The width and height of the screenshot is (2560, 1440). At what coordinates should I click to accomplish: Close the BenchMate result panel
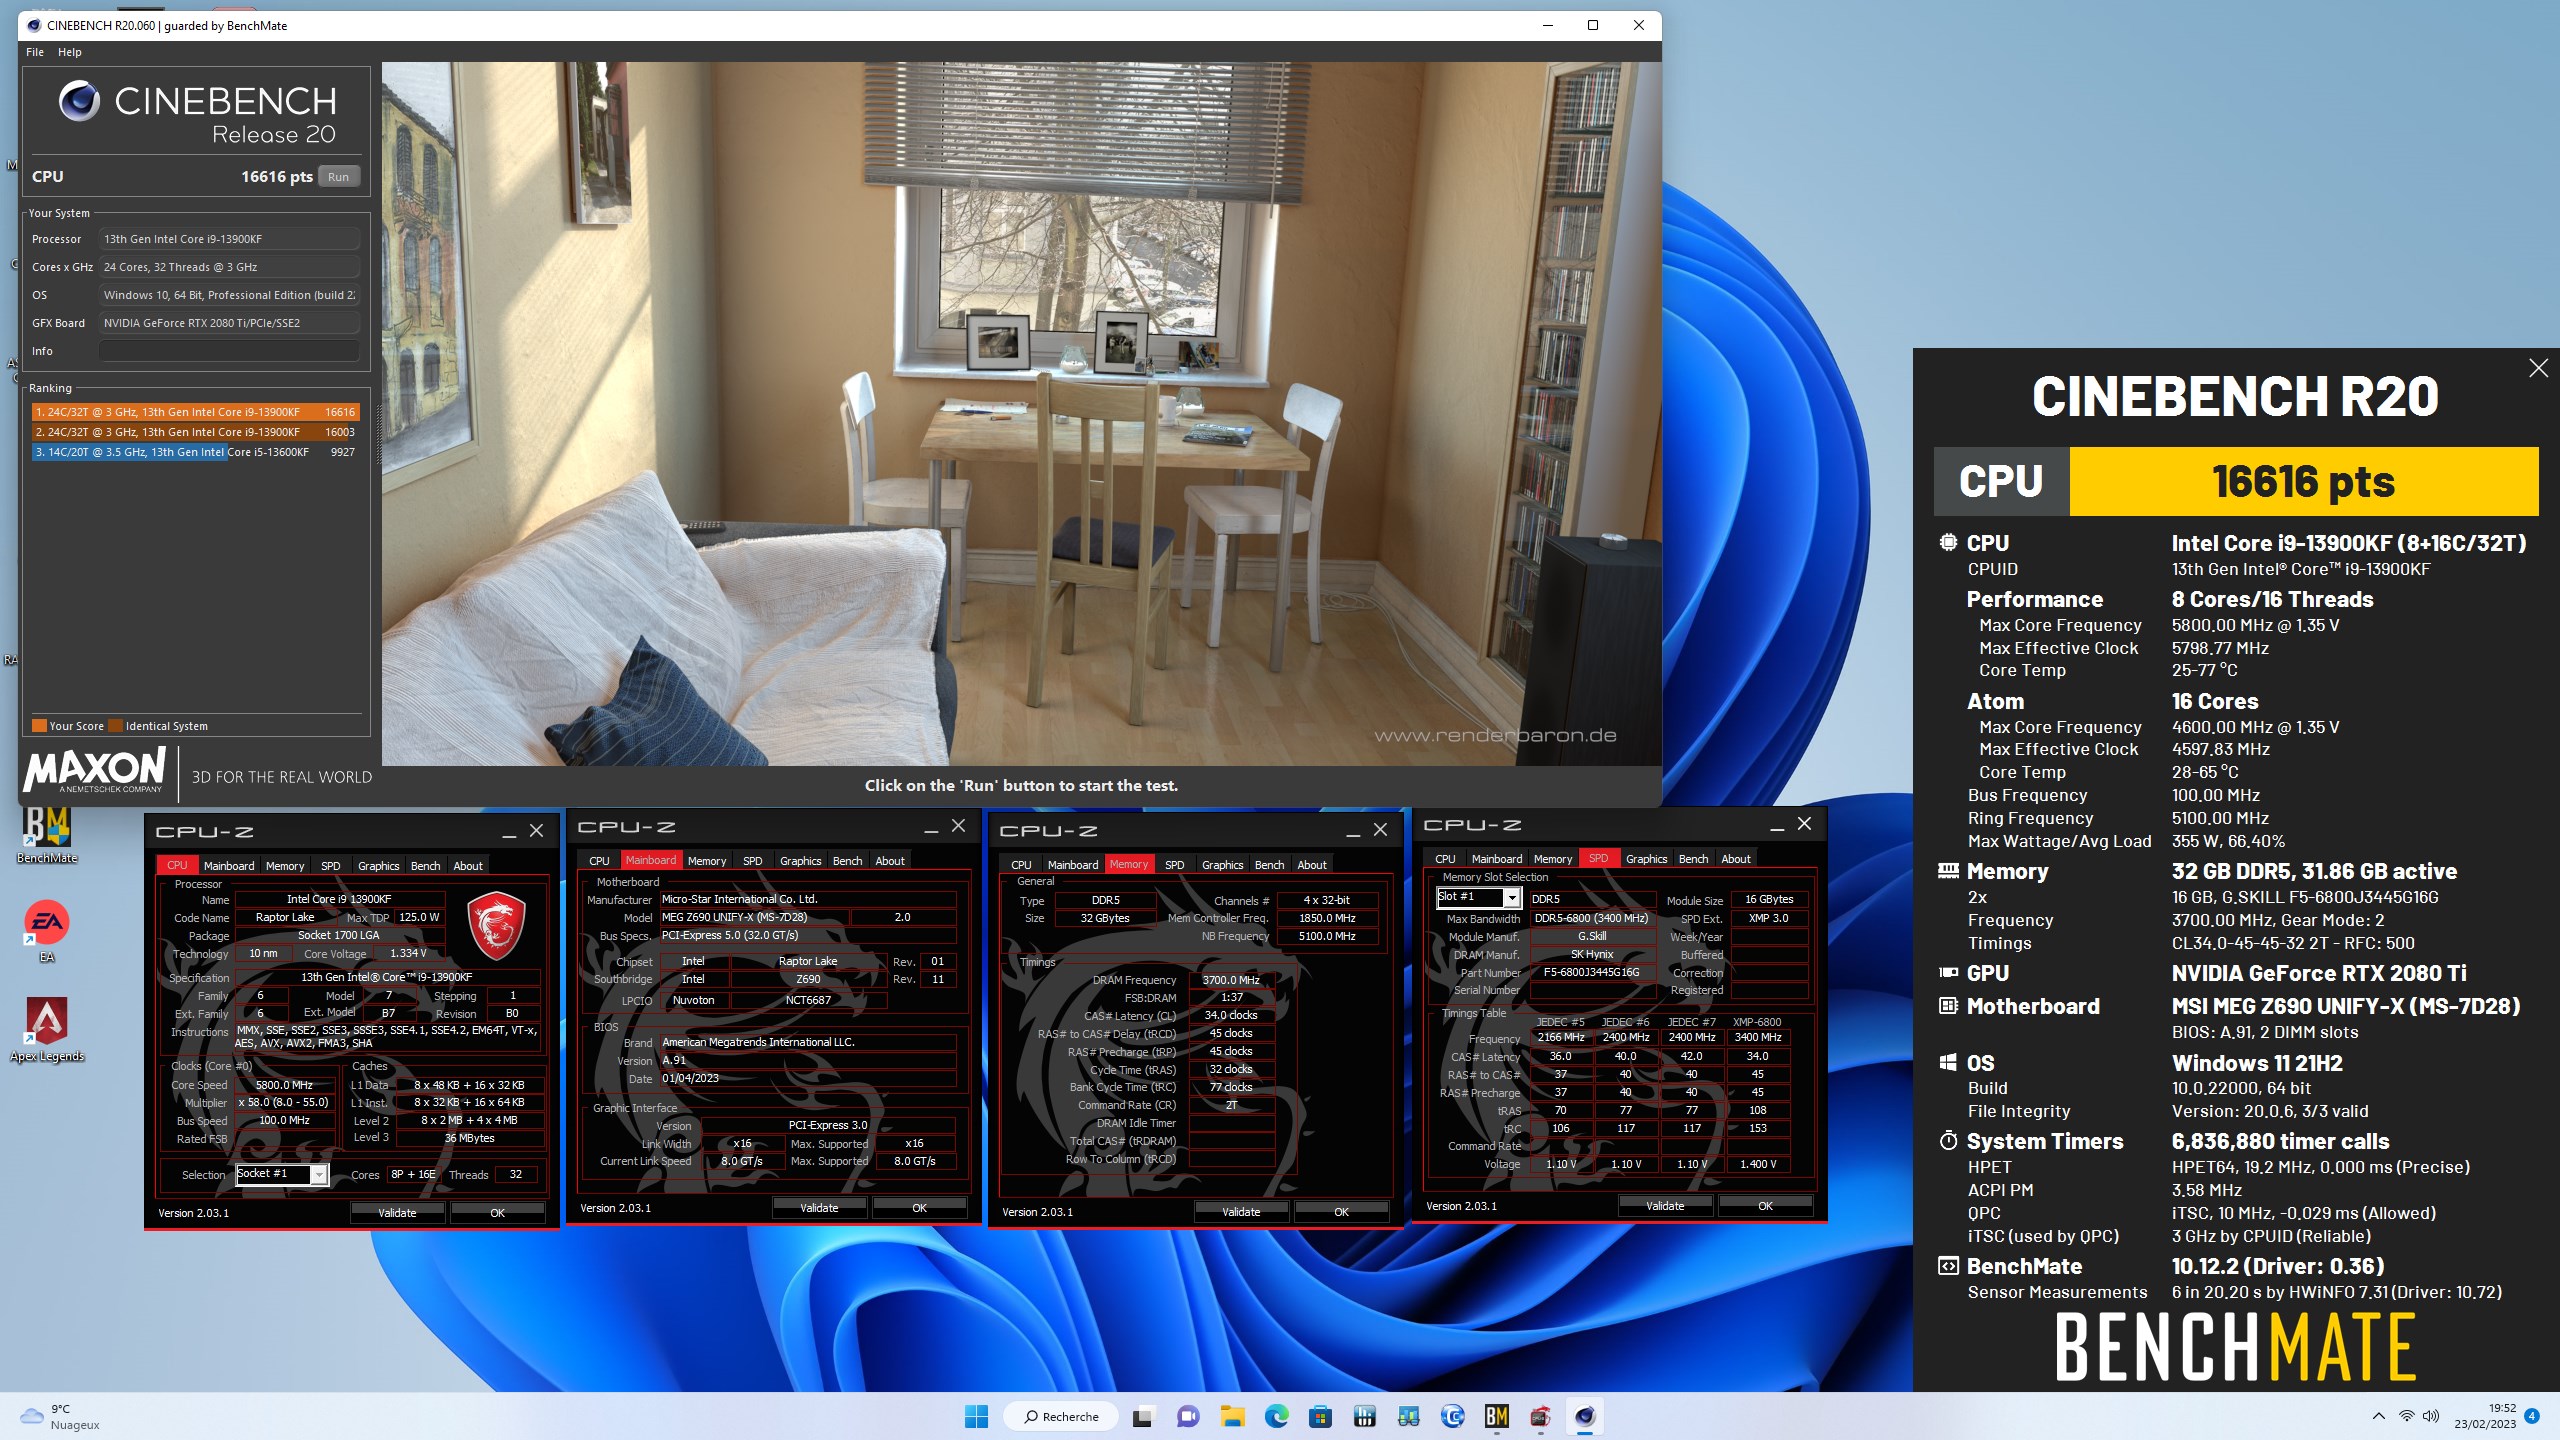click(x=2538, y=368)
